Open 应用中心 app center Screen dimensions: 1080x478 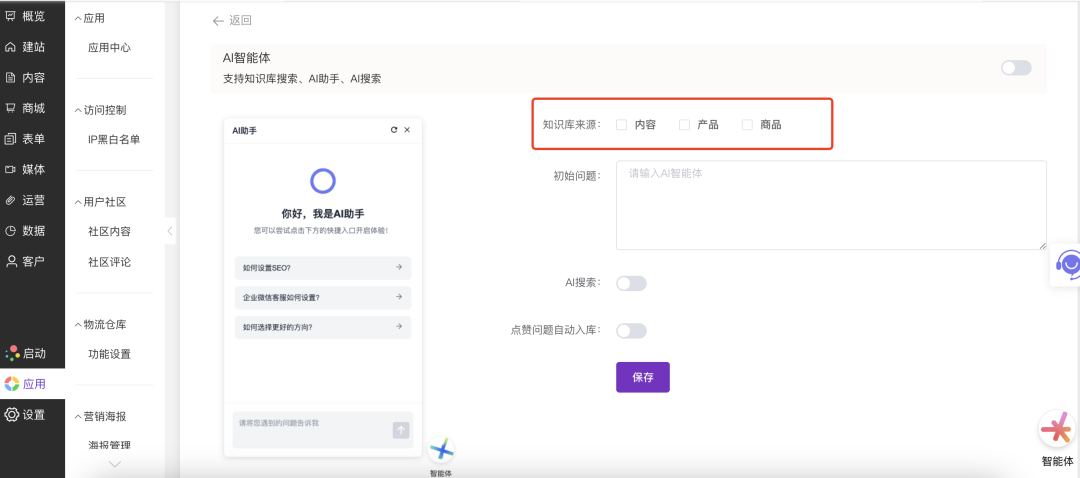pos(109,48)
